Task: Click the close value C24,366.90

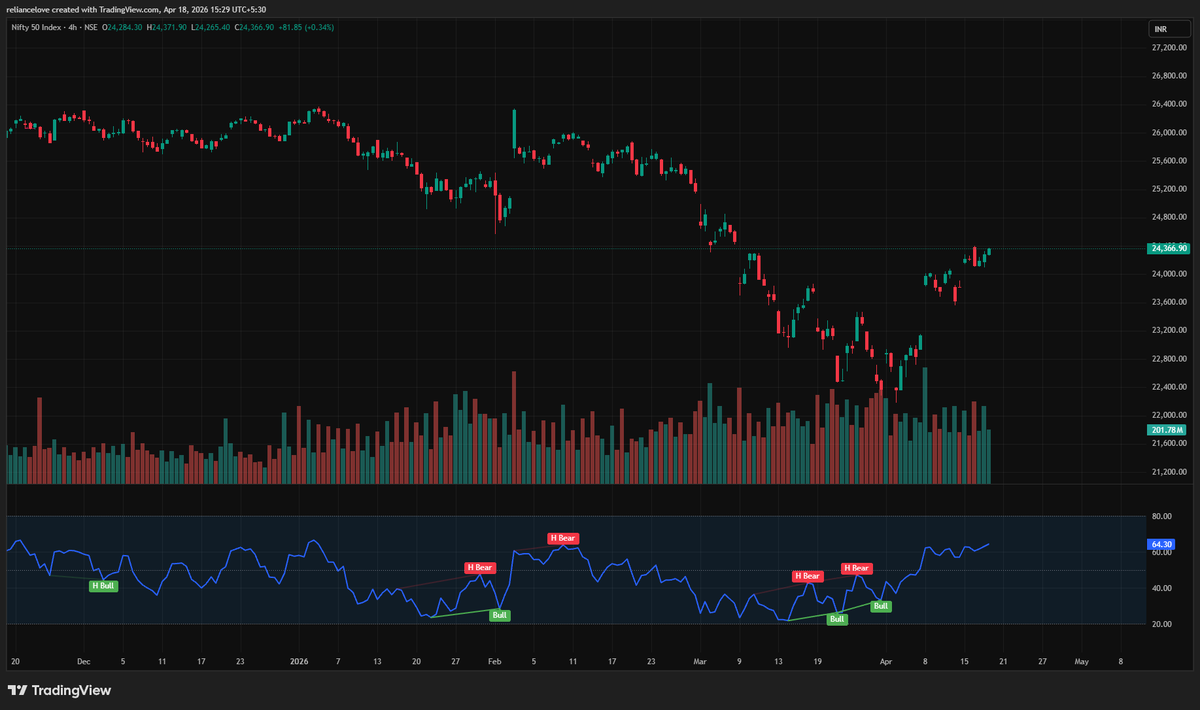Action: pos(254,27)
